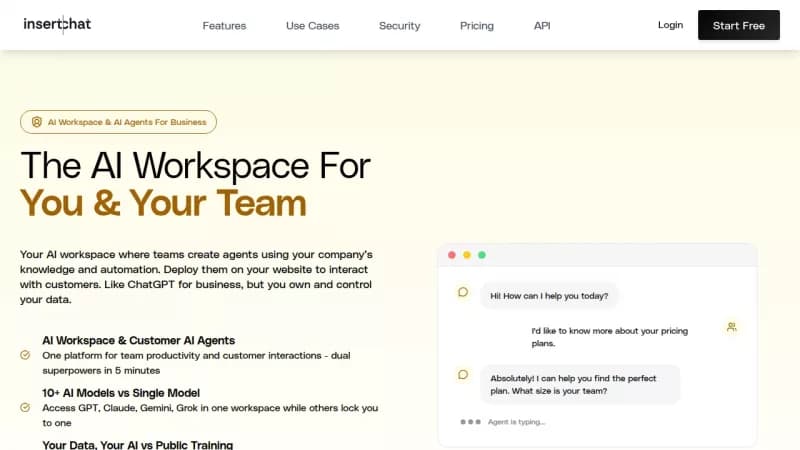Click 'Your Data, Your AI vs Public Training' title

coord(137,444)
